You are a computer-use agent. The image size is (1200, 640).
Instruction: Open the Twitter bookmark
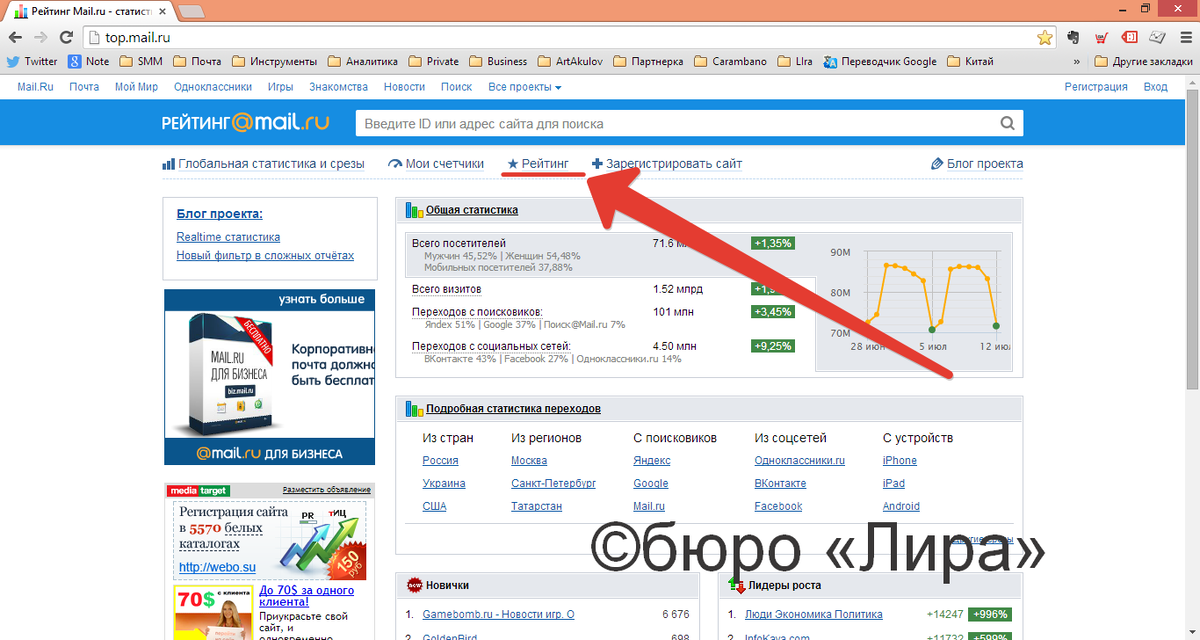pyautogui.click(x=32, y=61)
